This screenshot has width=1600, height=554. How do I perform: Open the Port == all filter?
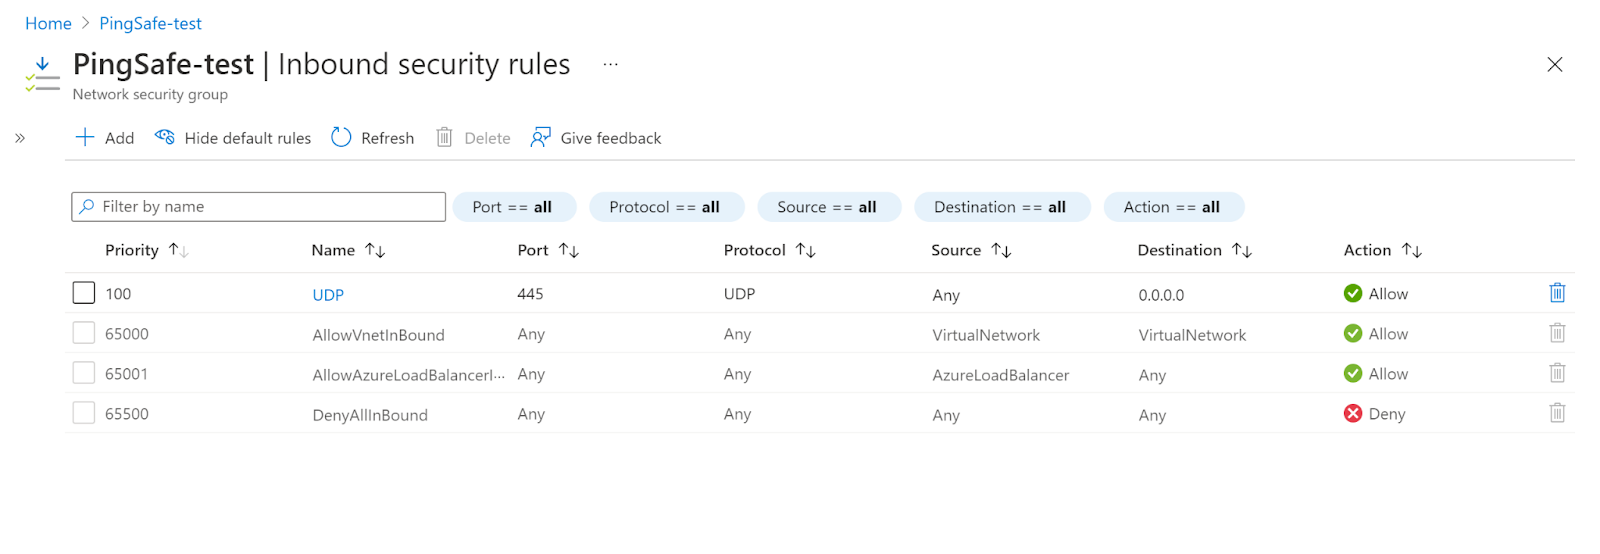[x=514, y=207]
